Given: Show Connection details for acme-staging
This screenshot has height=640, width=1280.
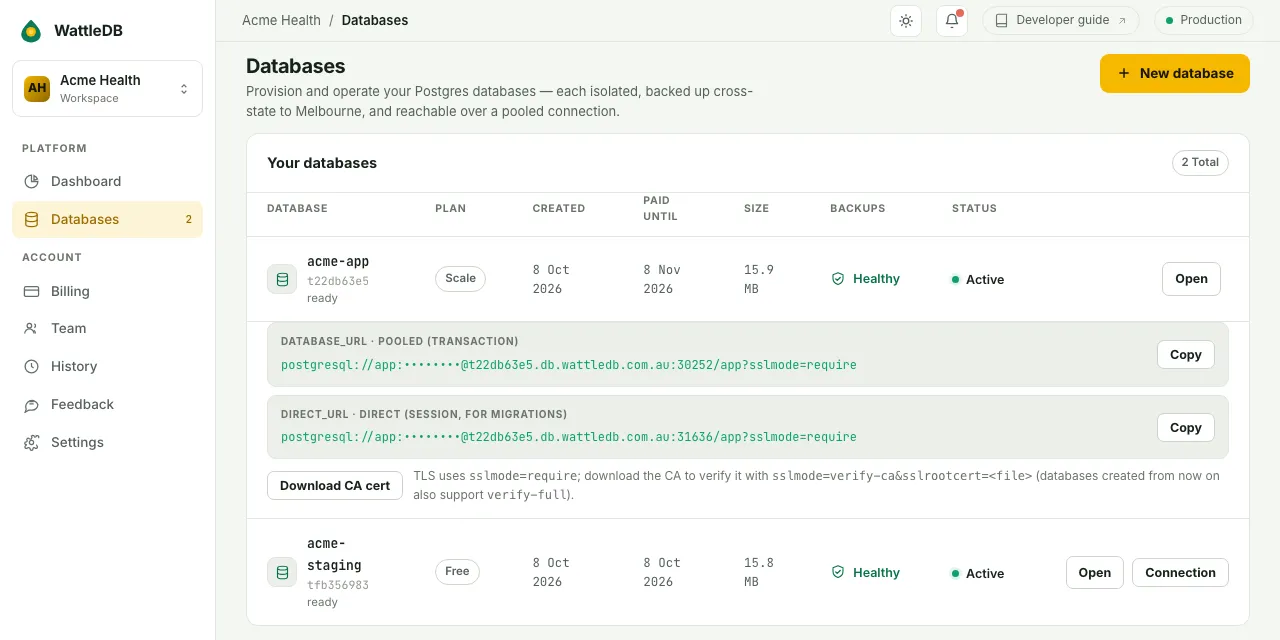Looking at the screenshot, I should tap(1180, 573).
